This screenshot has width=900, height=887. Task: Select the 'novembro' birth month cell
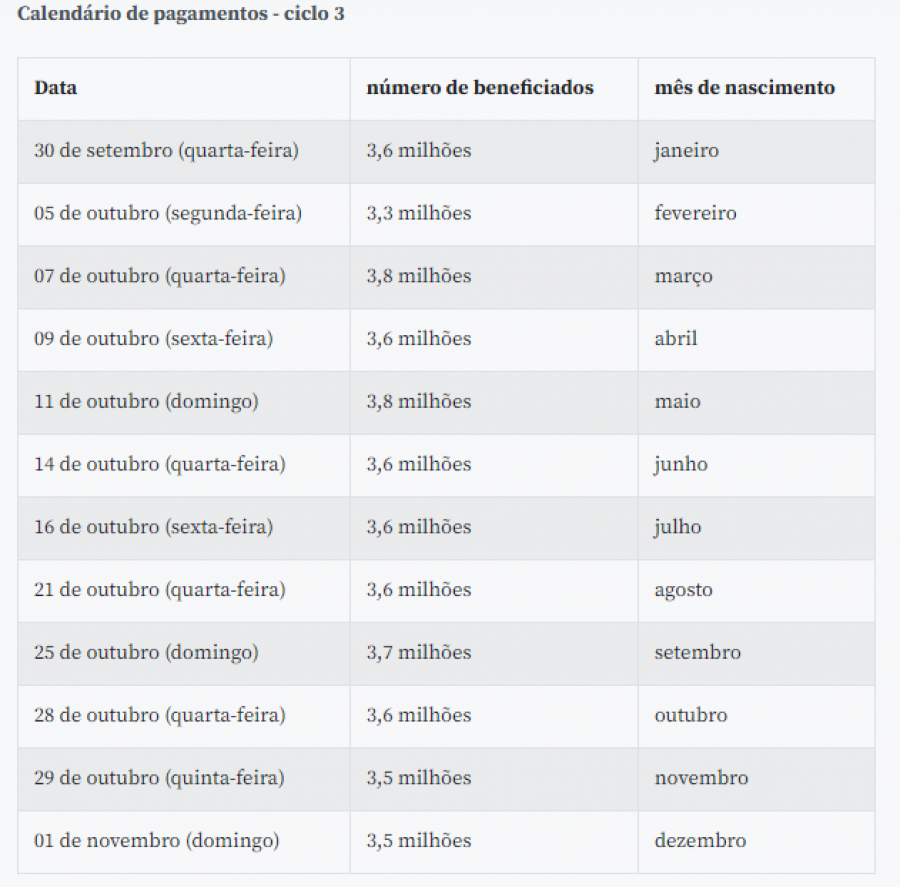coord(757,779)
